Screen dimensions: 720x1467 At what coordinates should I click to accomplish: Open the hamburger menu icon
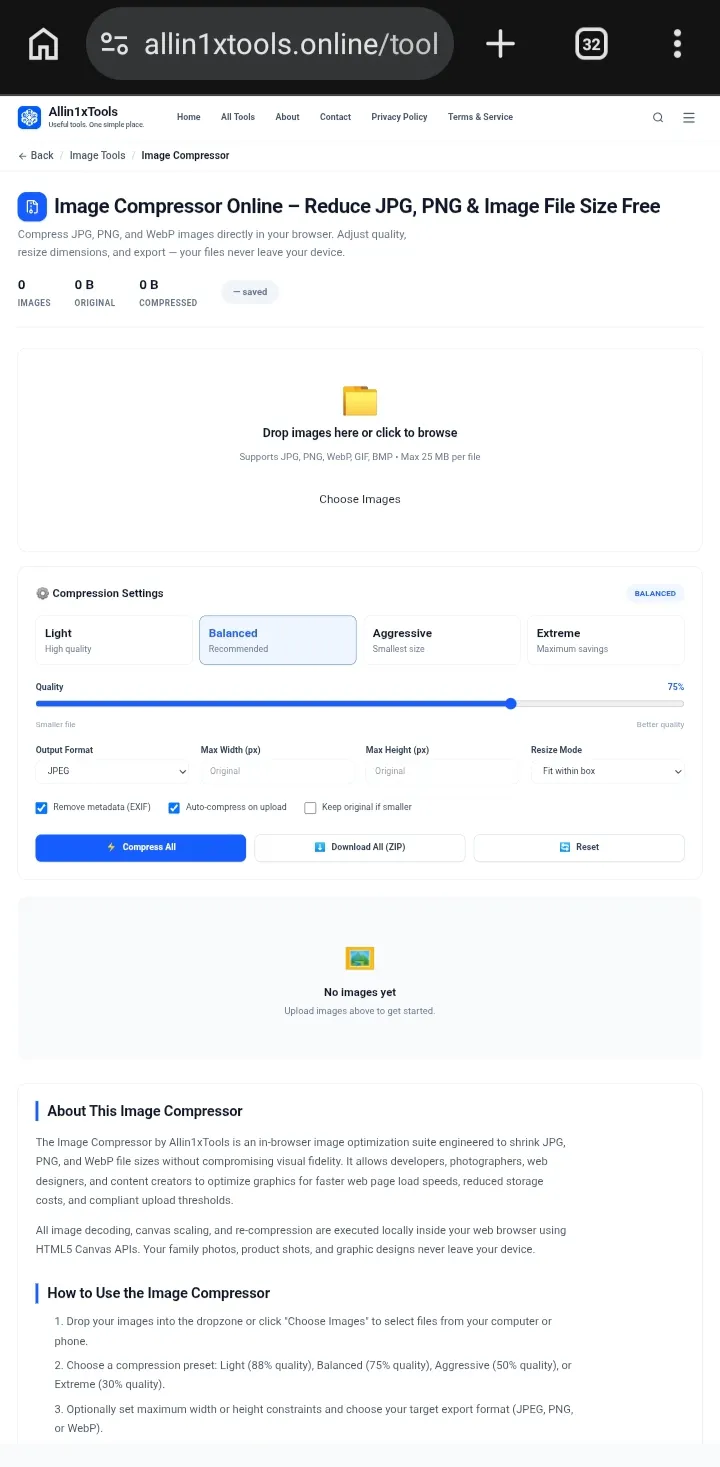689,117
